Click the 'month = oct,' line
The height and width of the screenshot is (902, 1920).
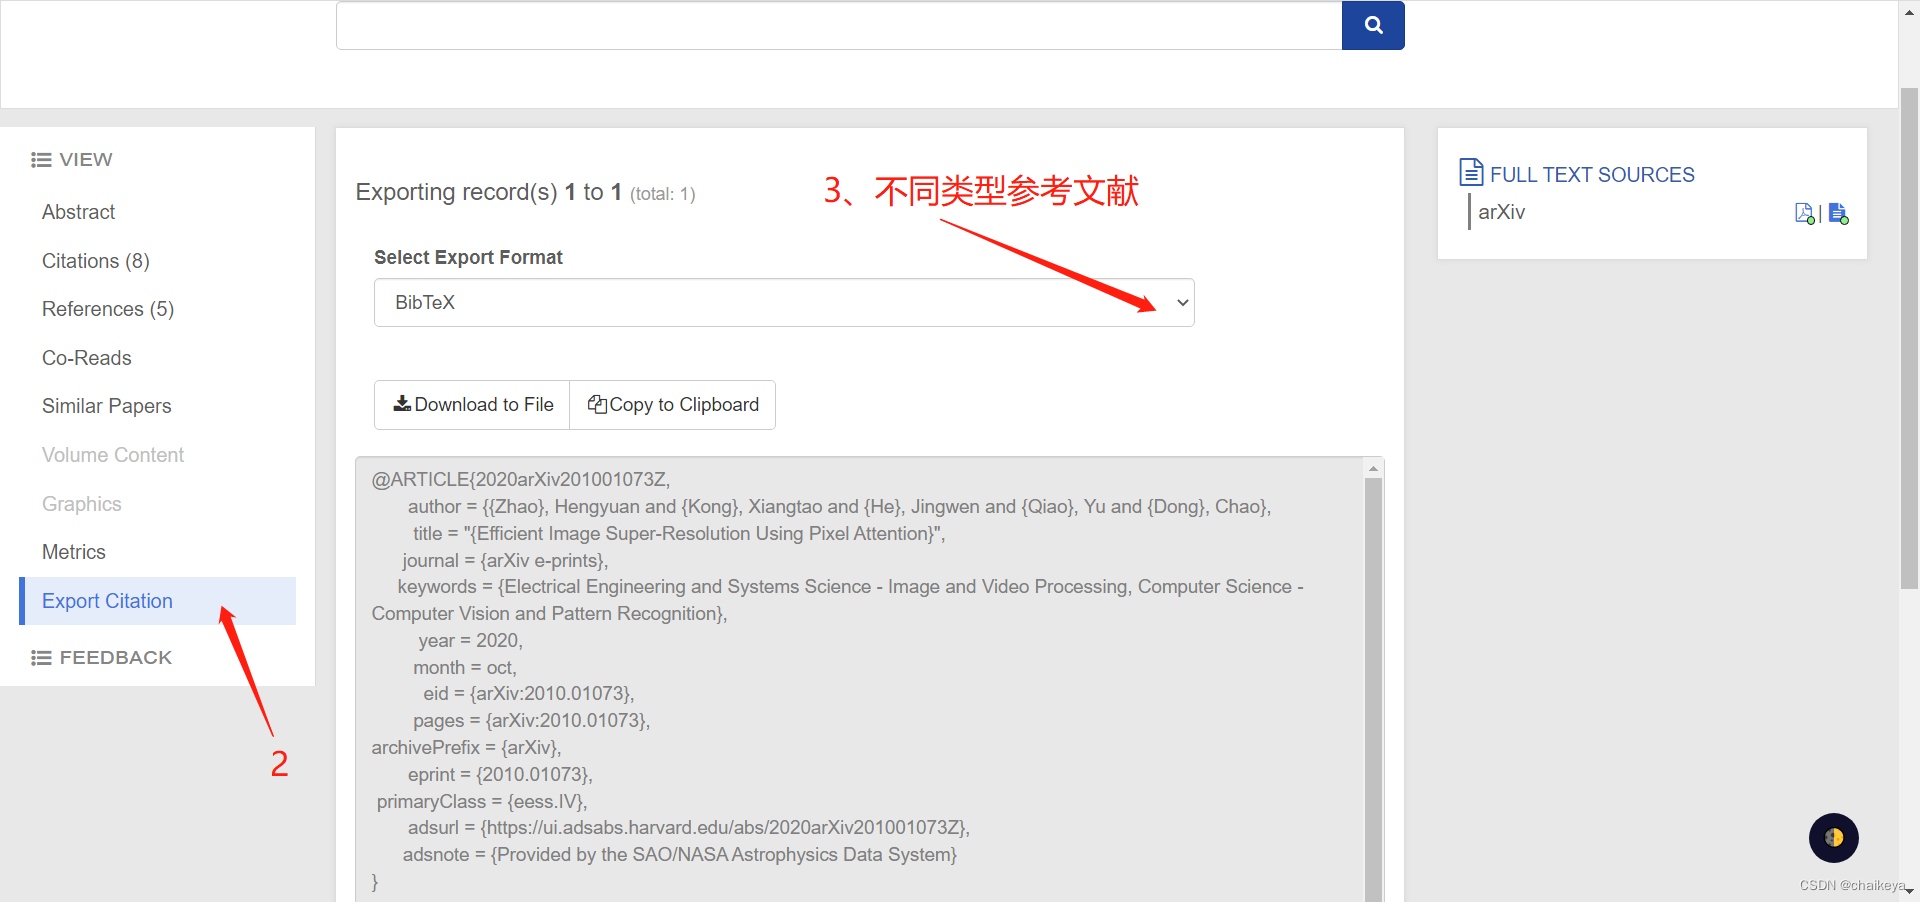click(465, 668)
